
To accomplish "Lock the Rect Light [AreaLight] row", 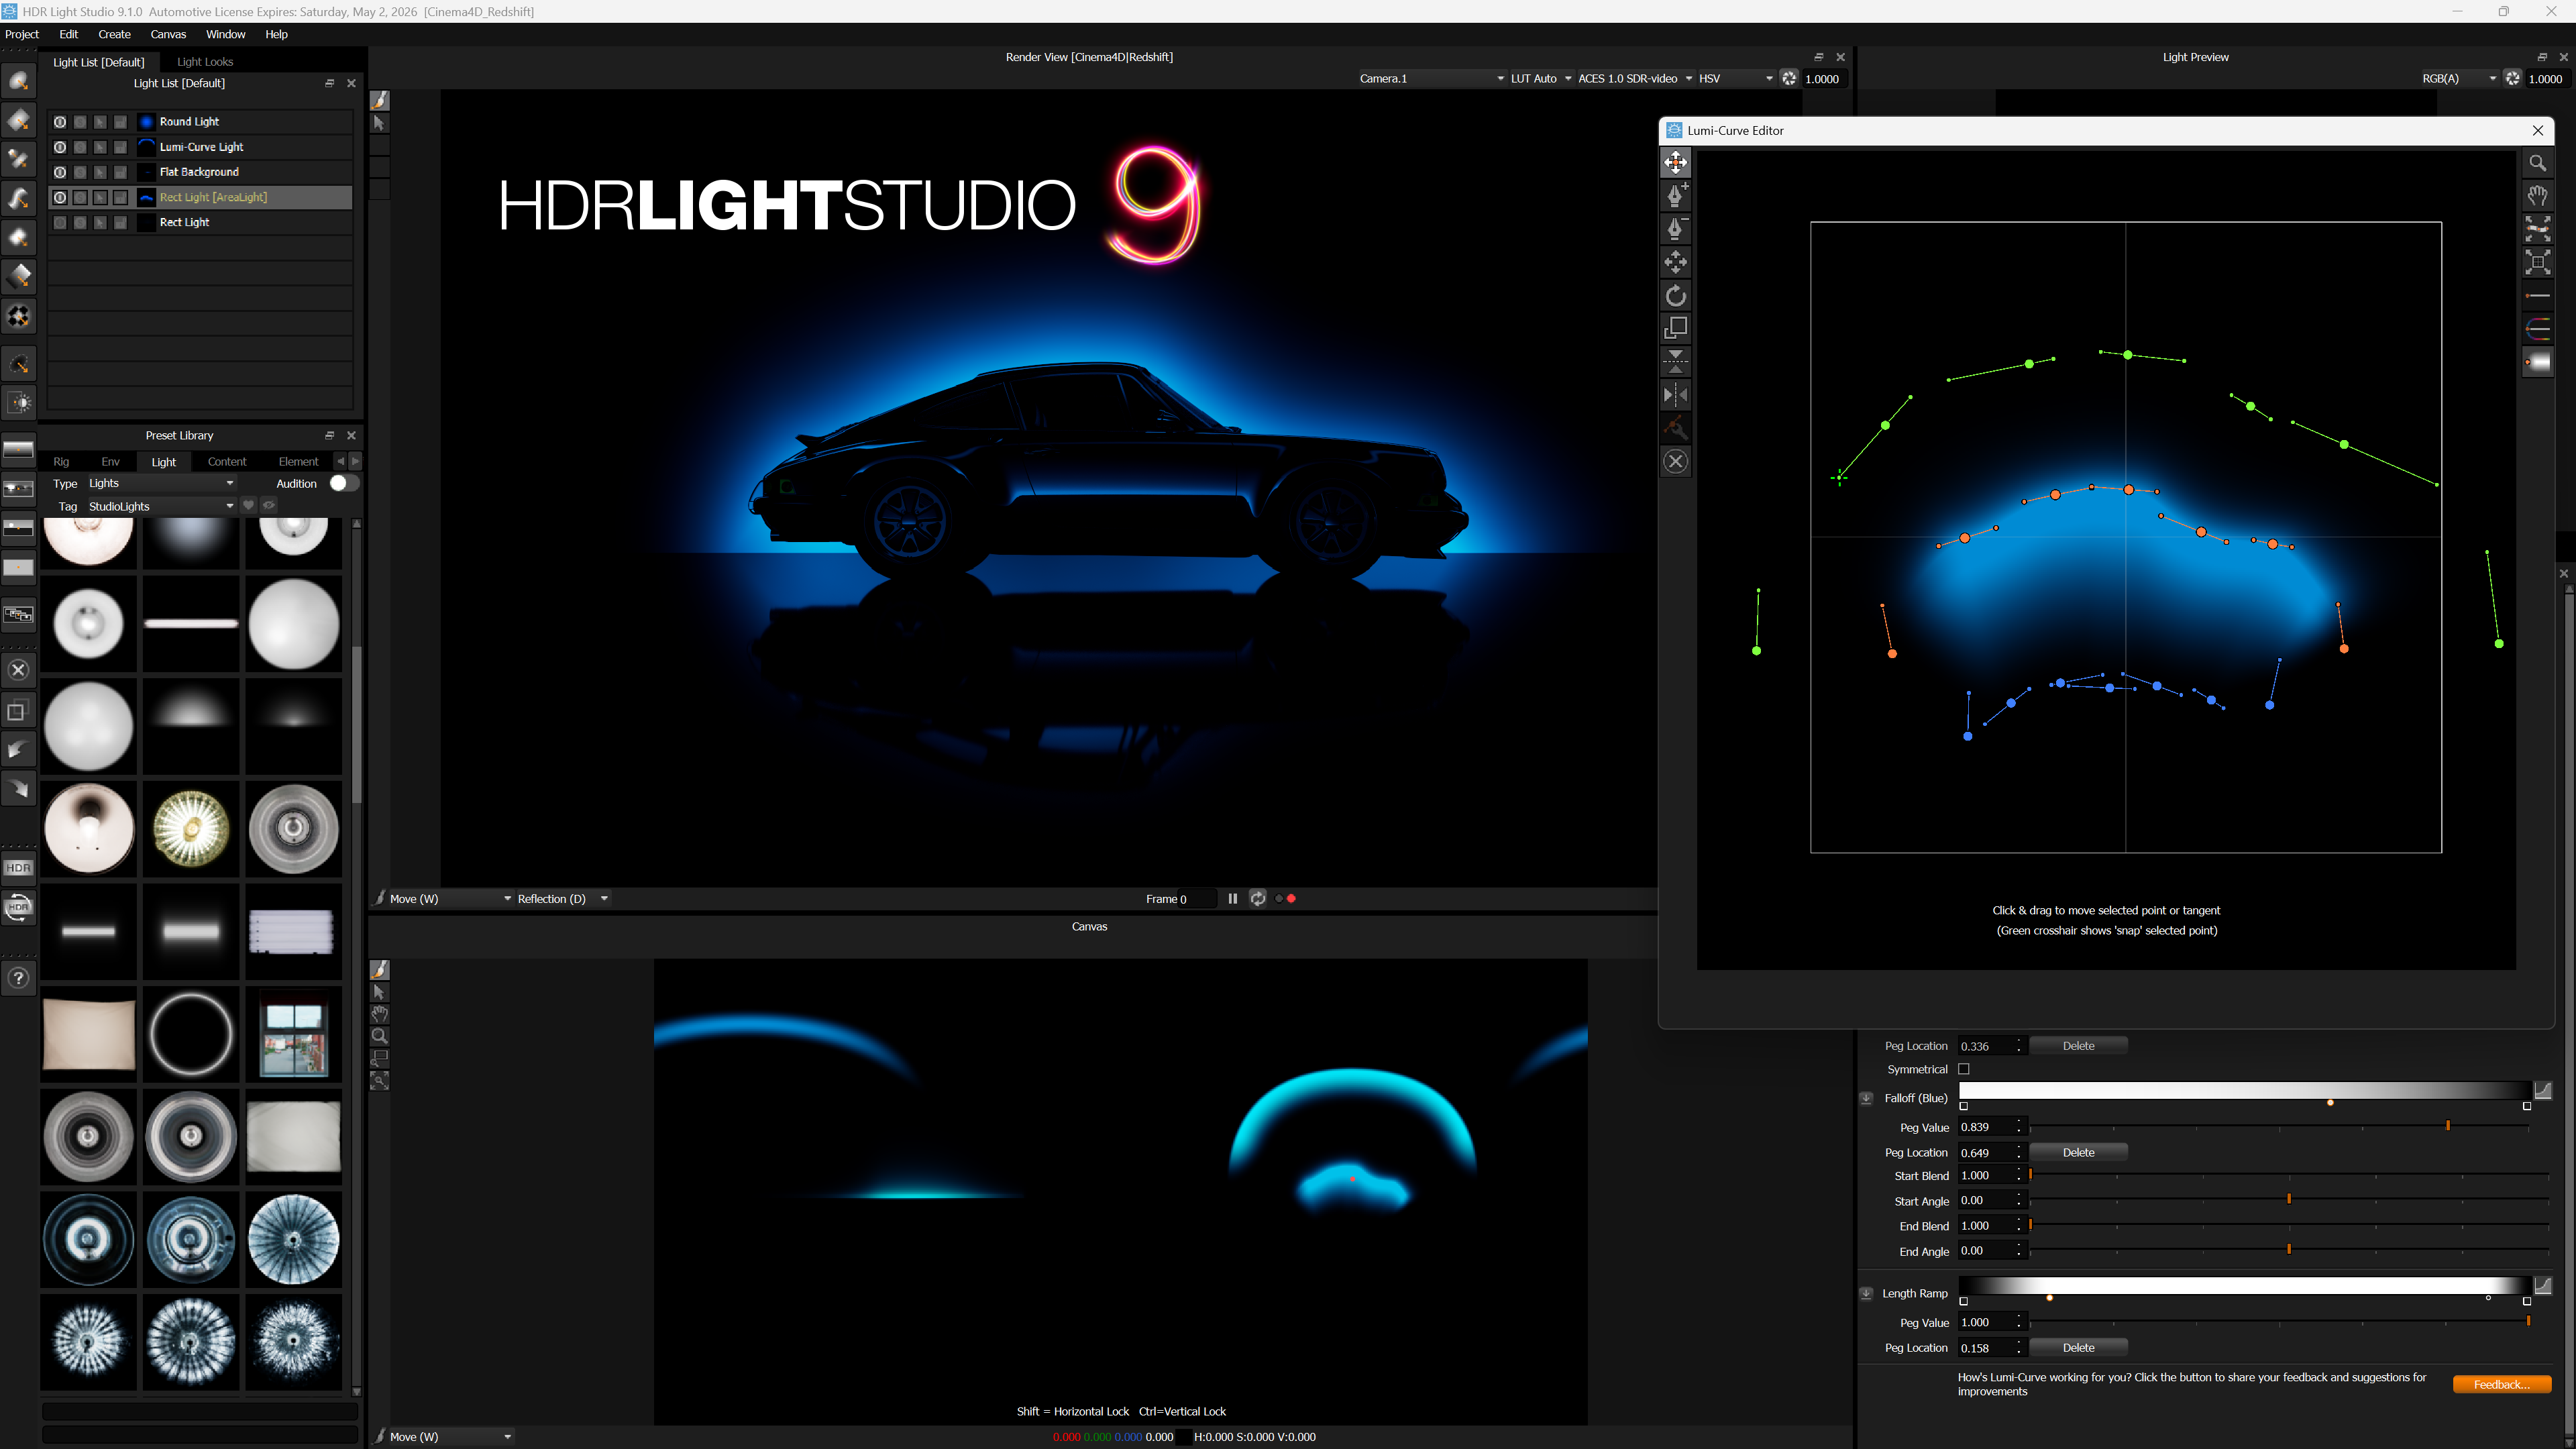I will [120, 197].
